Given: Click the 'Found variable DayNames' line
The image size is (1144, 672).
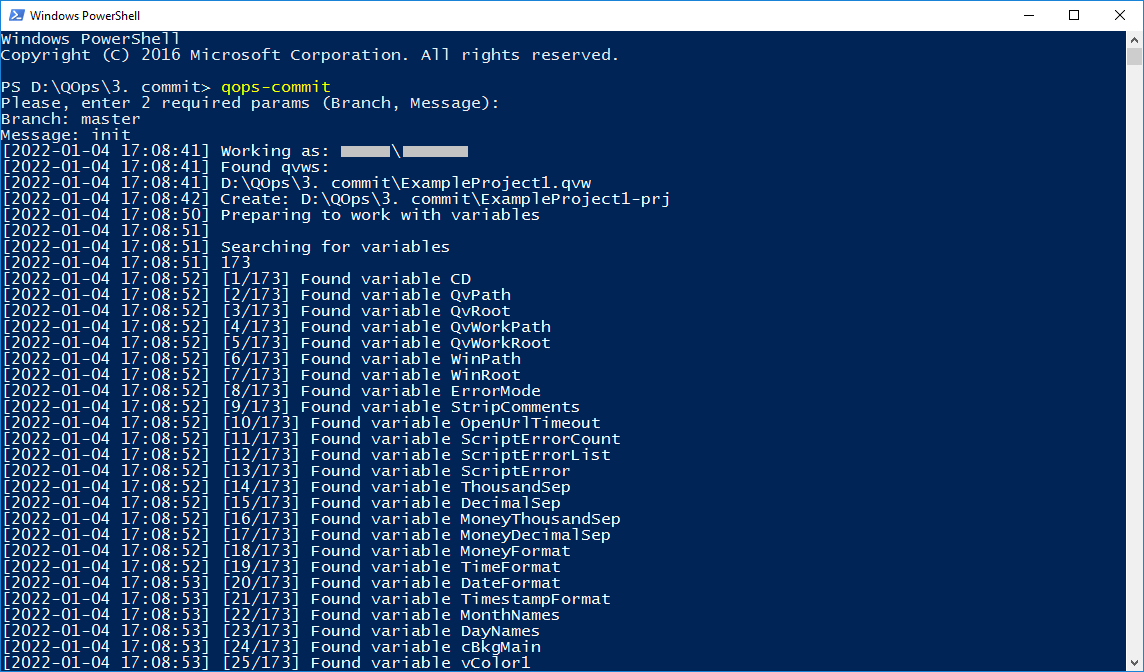Looking at the screenshot, I should [271, 633].
